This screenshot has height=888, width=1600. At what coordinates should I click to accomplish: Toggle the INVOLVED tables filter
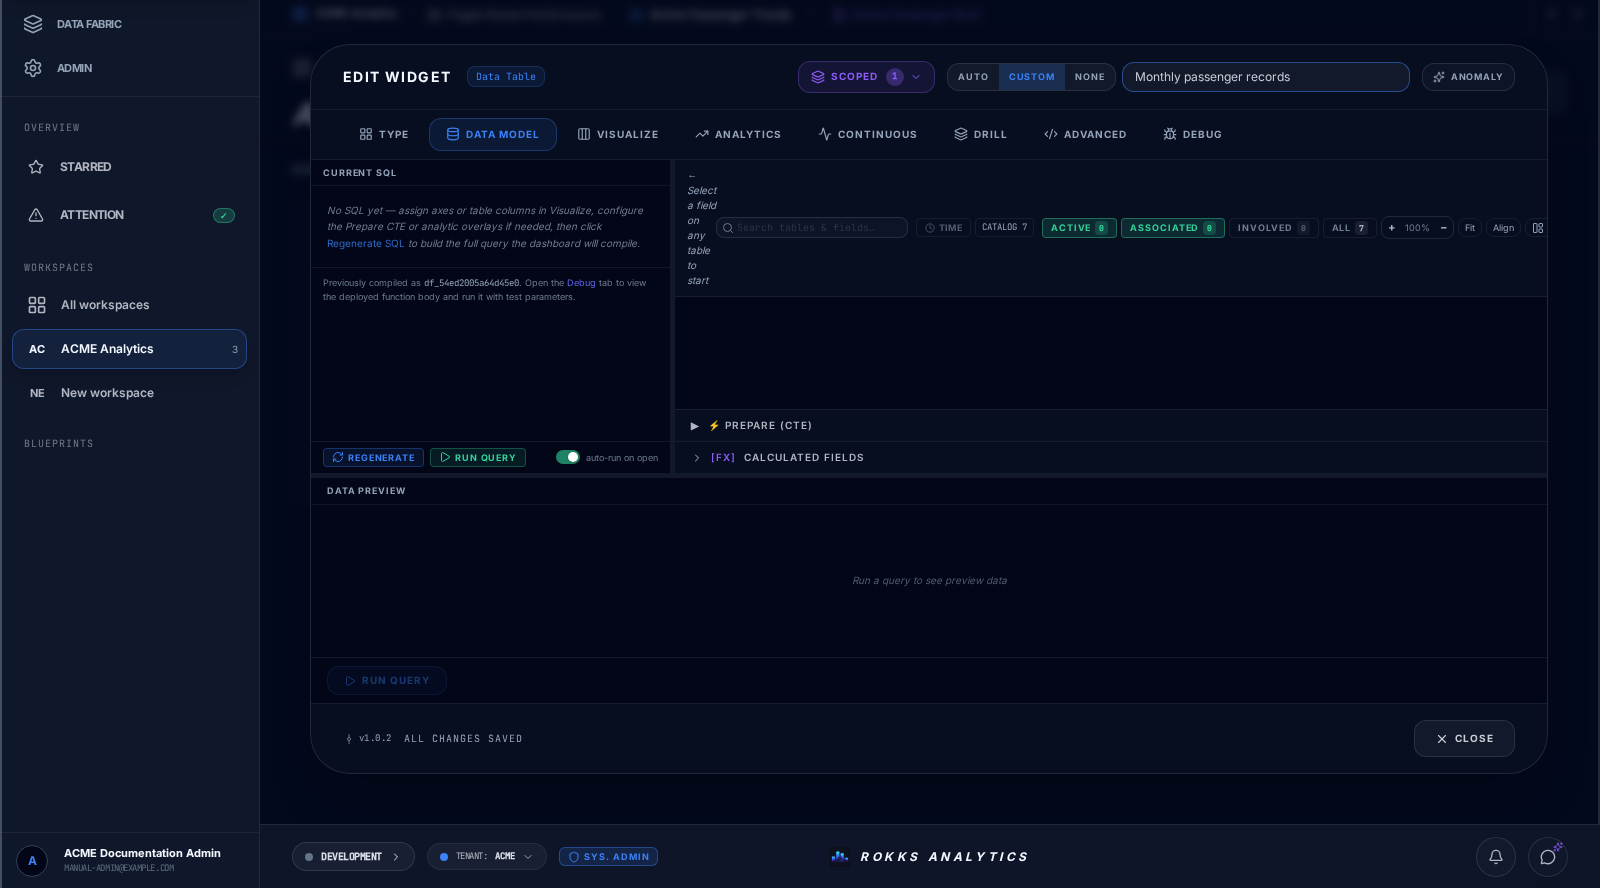(x=1273, y=228)
